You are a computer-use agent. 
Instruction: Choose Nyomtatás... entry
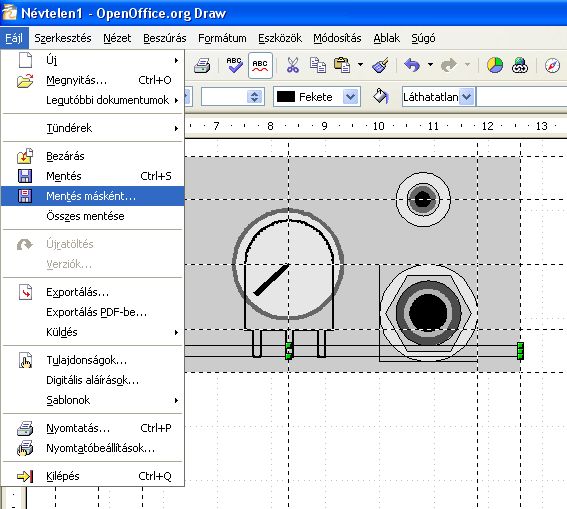click(x=93, y=428)
